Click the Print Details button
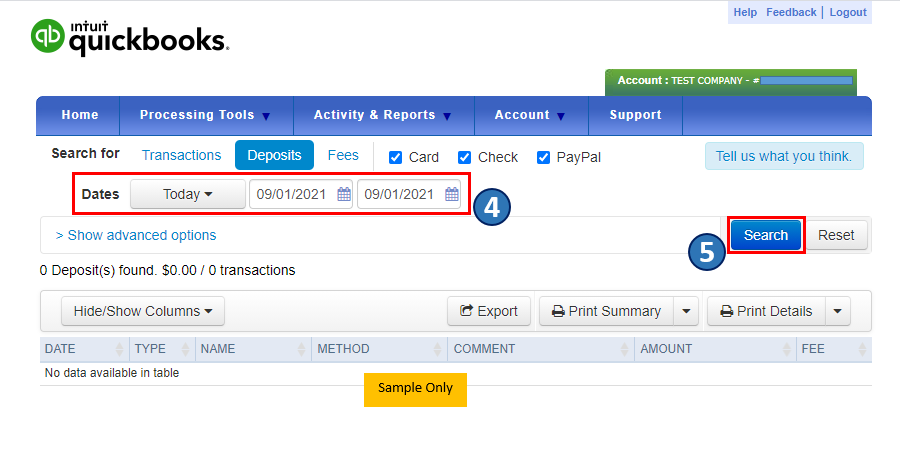The width and height of the screenshot is (900, 468). [766, 311]
